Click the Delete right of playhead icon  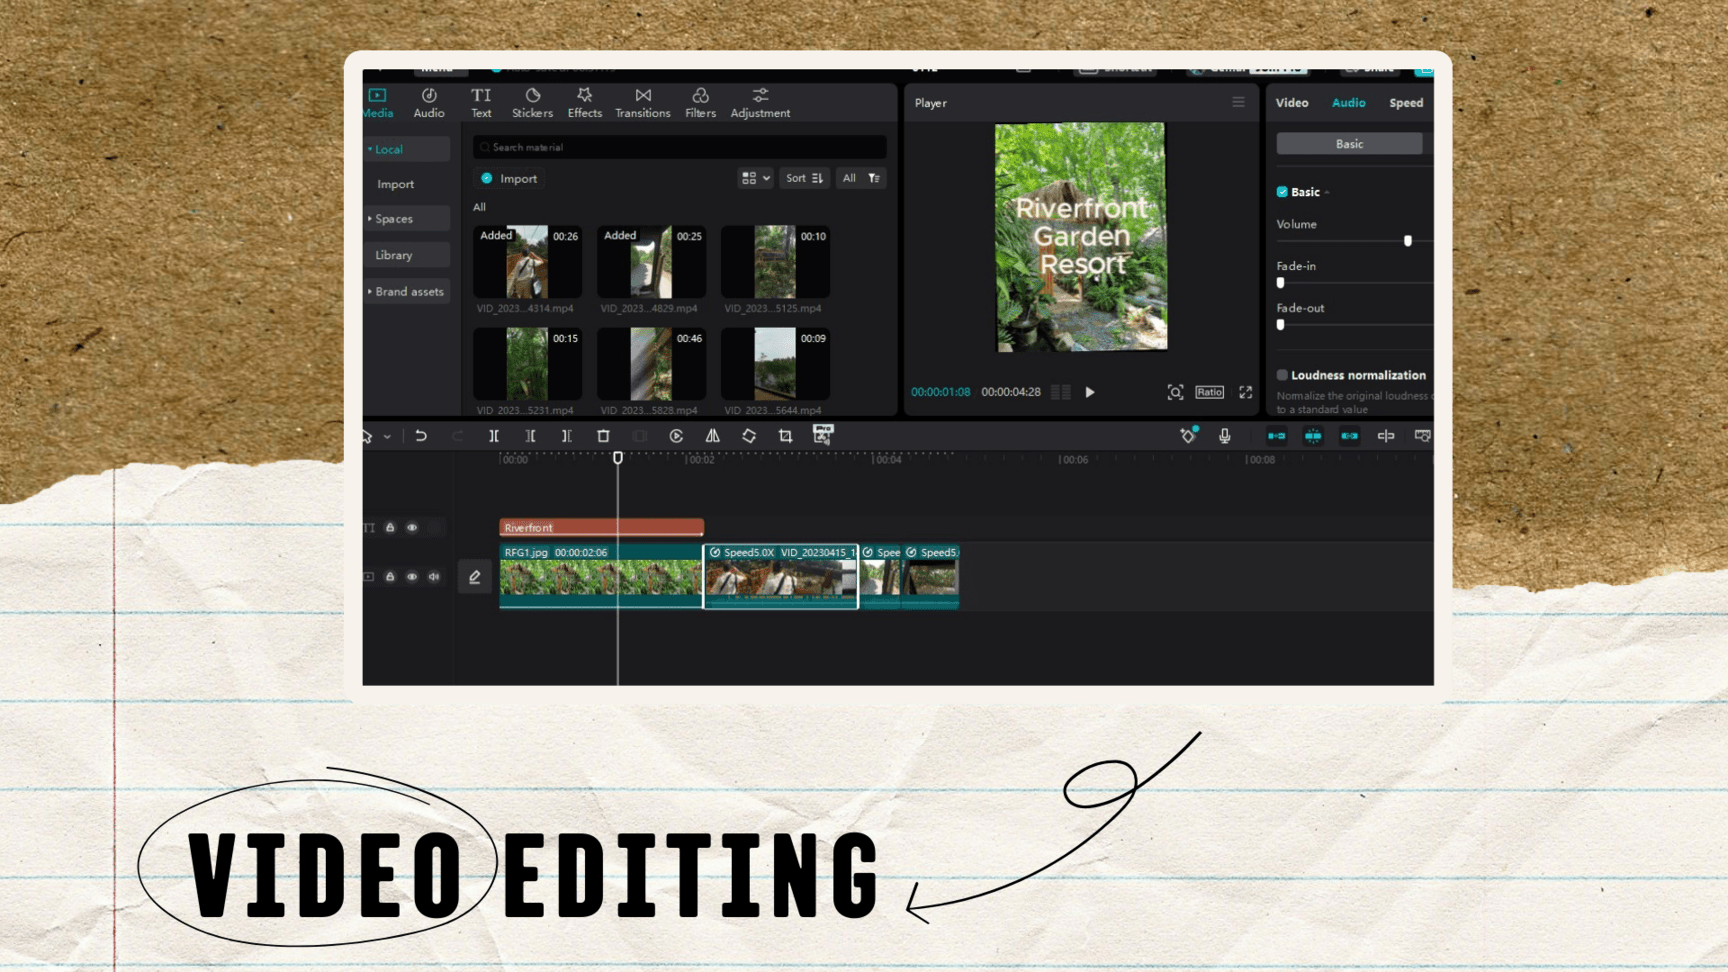pyautogui.click(x=567, y=436)
